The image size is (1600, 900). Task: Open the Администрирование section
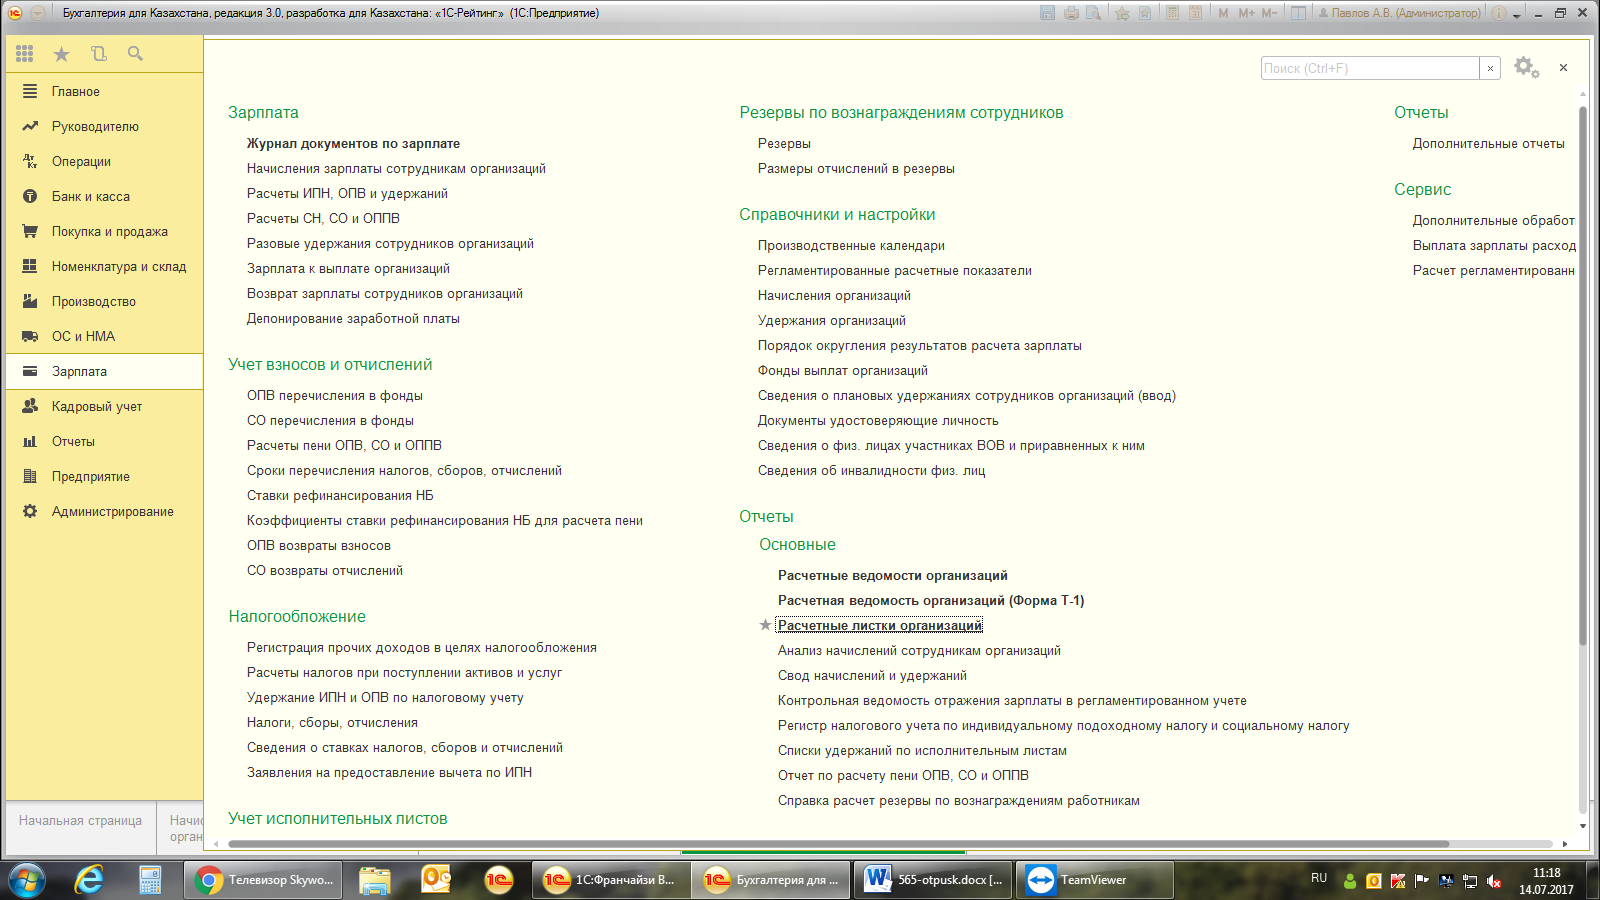pyautogui.click(x=104, y=511)
